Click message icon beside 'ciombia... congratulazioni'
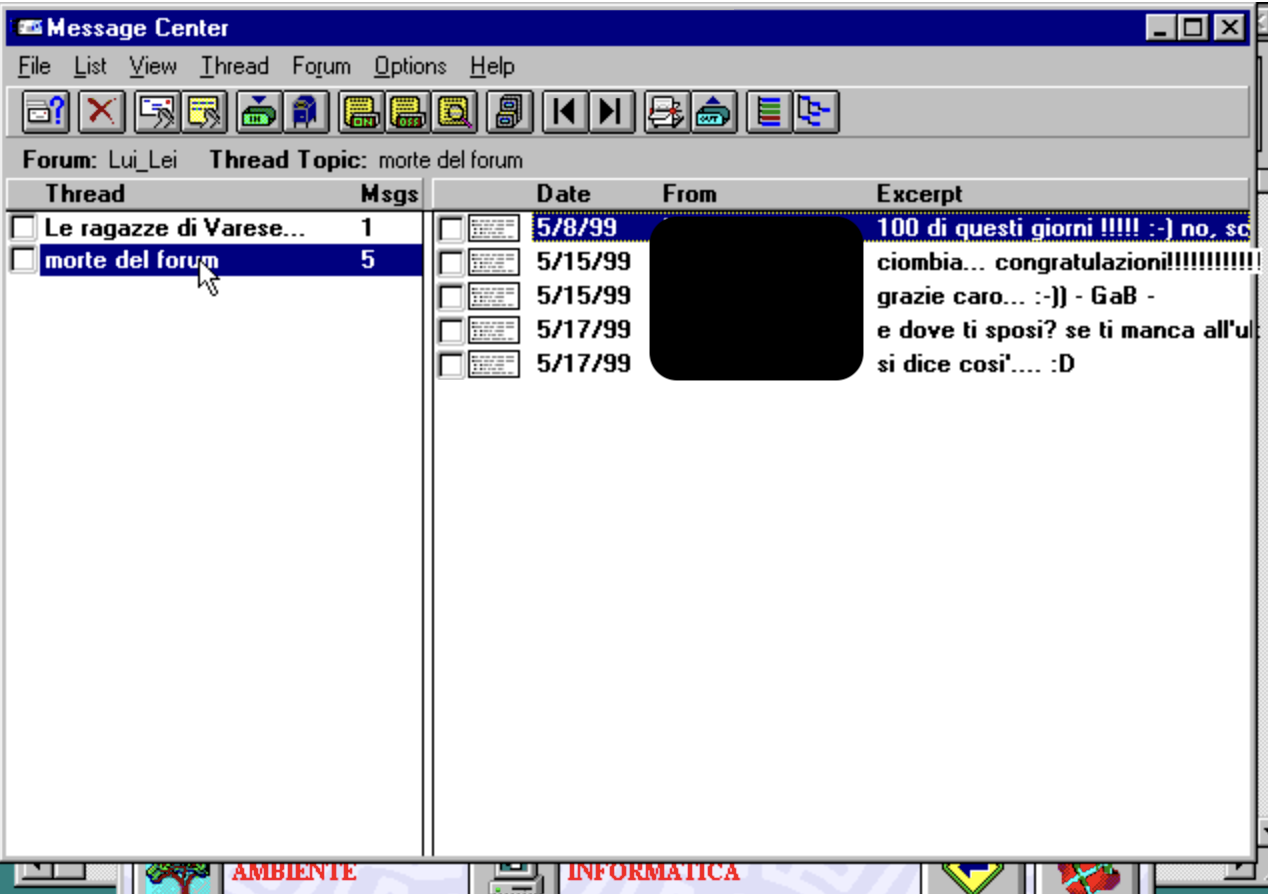Viewport: 1268px width, 894px height. tap(494, 263)
